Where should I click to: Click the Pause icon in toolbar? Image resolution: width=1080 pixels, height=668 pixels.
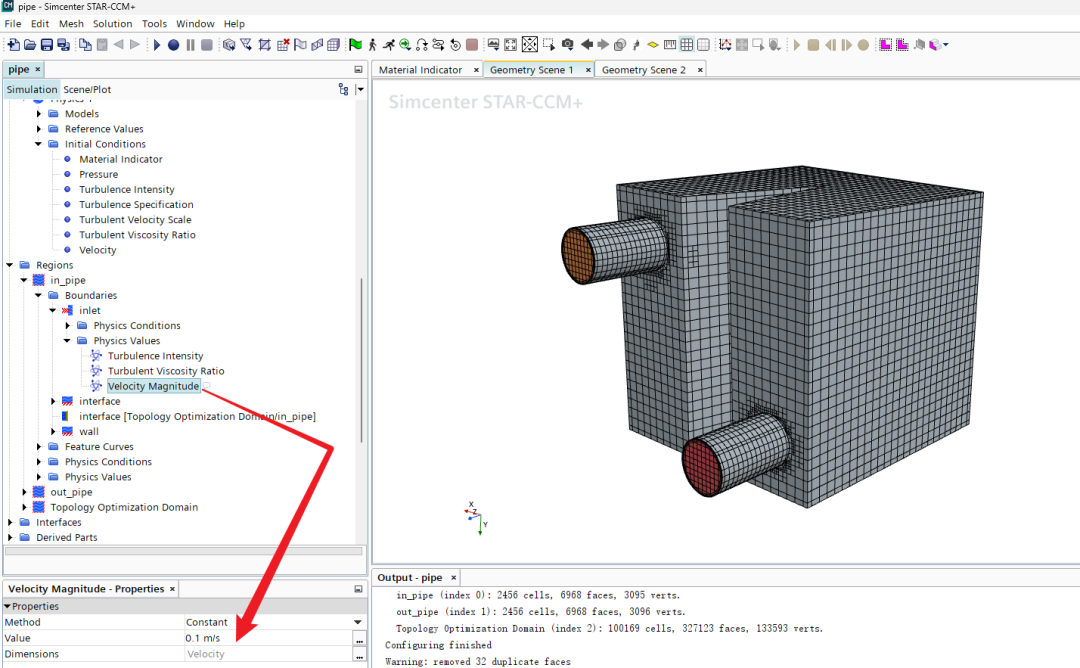tap(190, 45)
